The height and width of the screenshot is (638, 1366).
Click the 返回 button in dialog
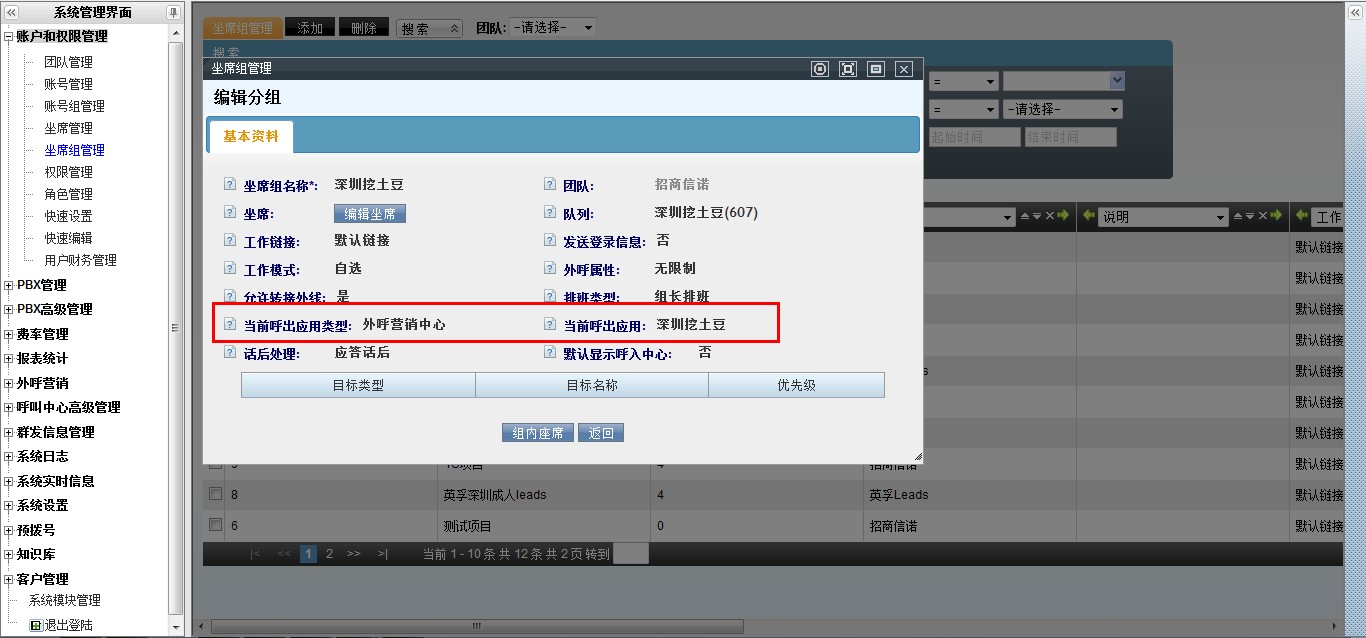pyautogui.click(x=601, y=433)
